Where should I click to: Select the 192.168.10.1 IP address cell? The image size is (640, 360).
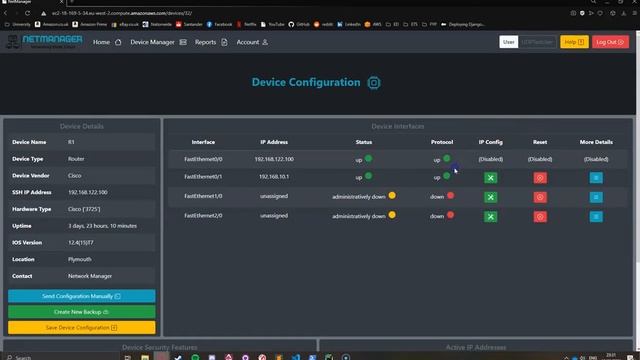click(274, 177)
